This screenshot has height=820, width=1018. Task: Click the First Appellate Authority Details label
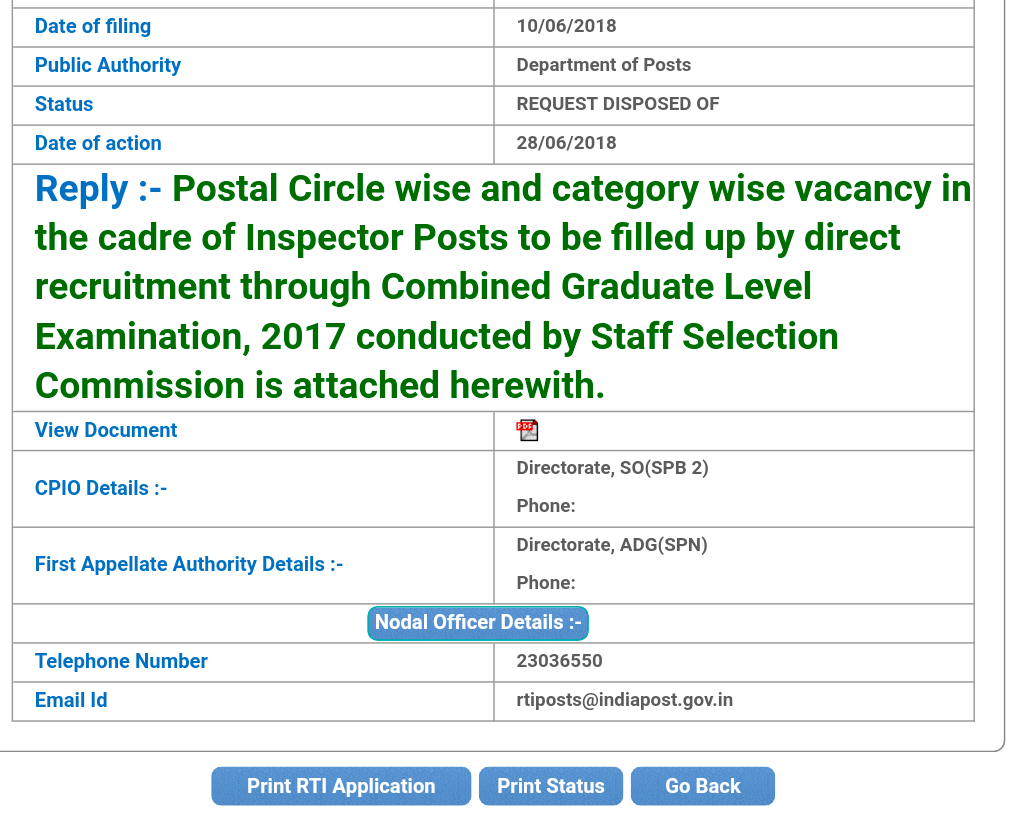tap(189, 564)
